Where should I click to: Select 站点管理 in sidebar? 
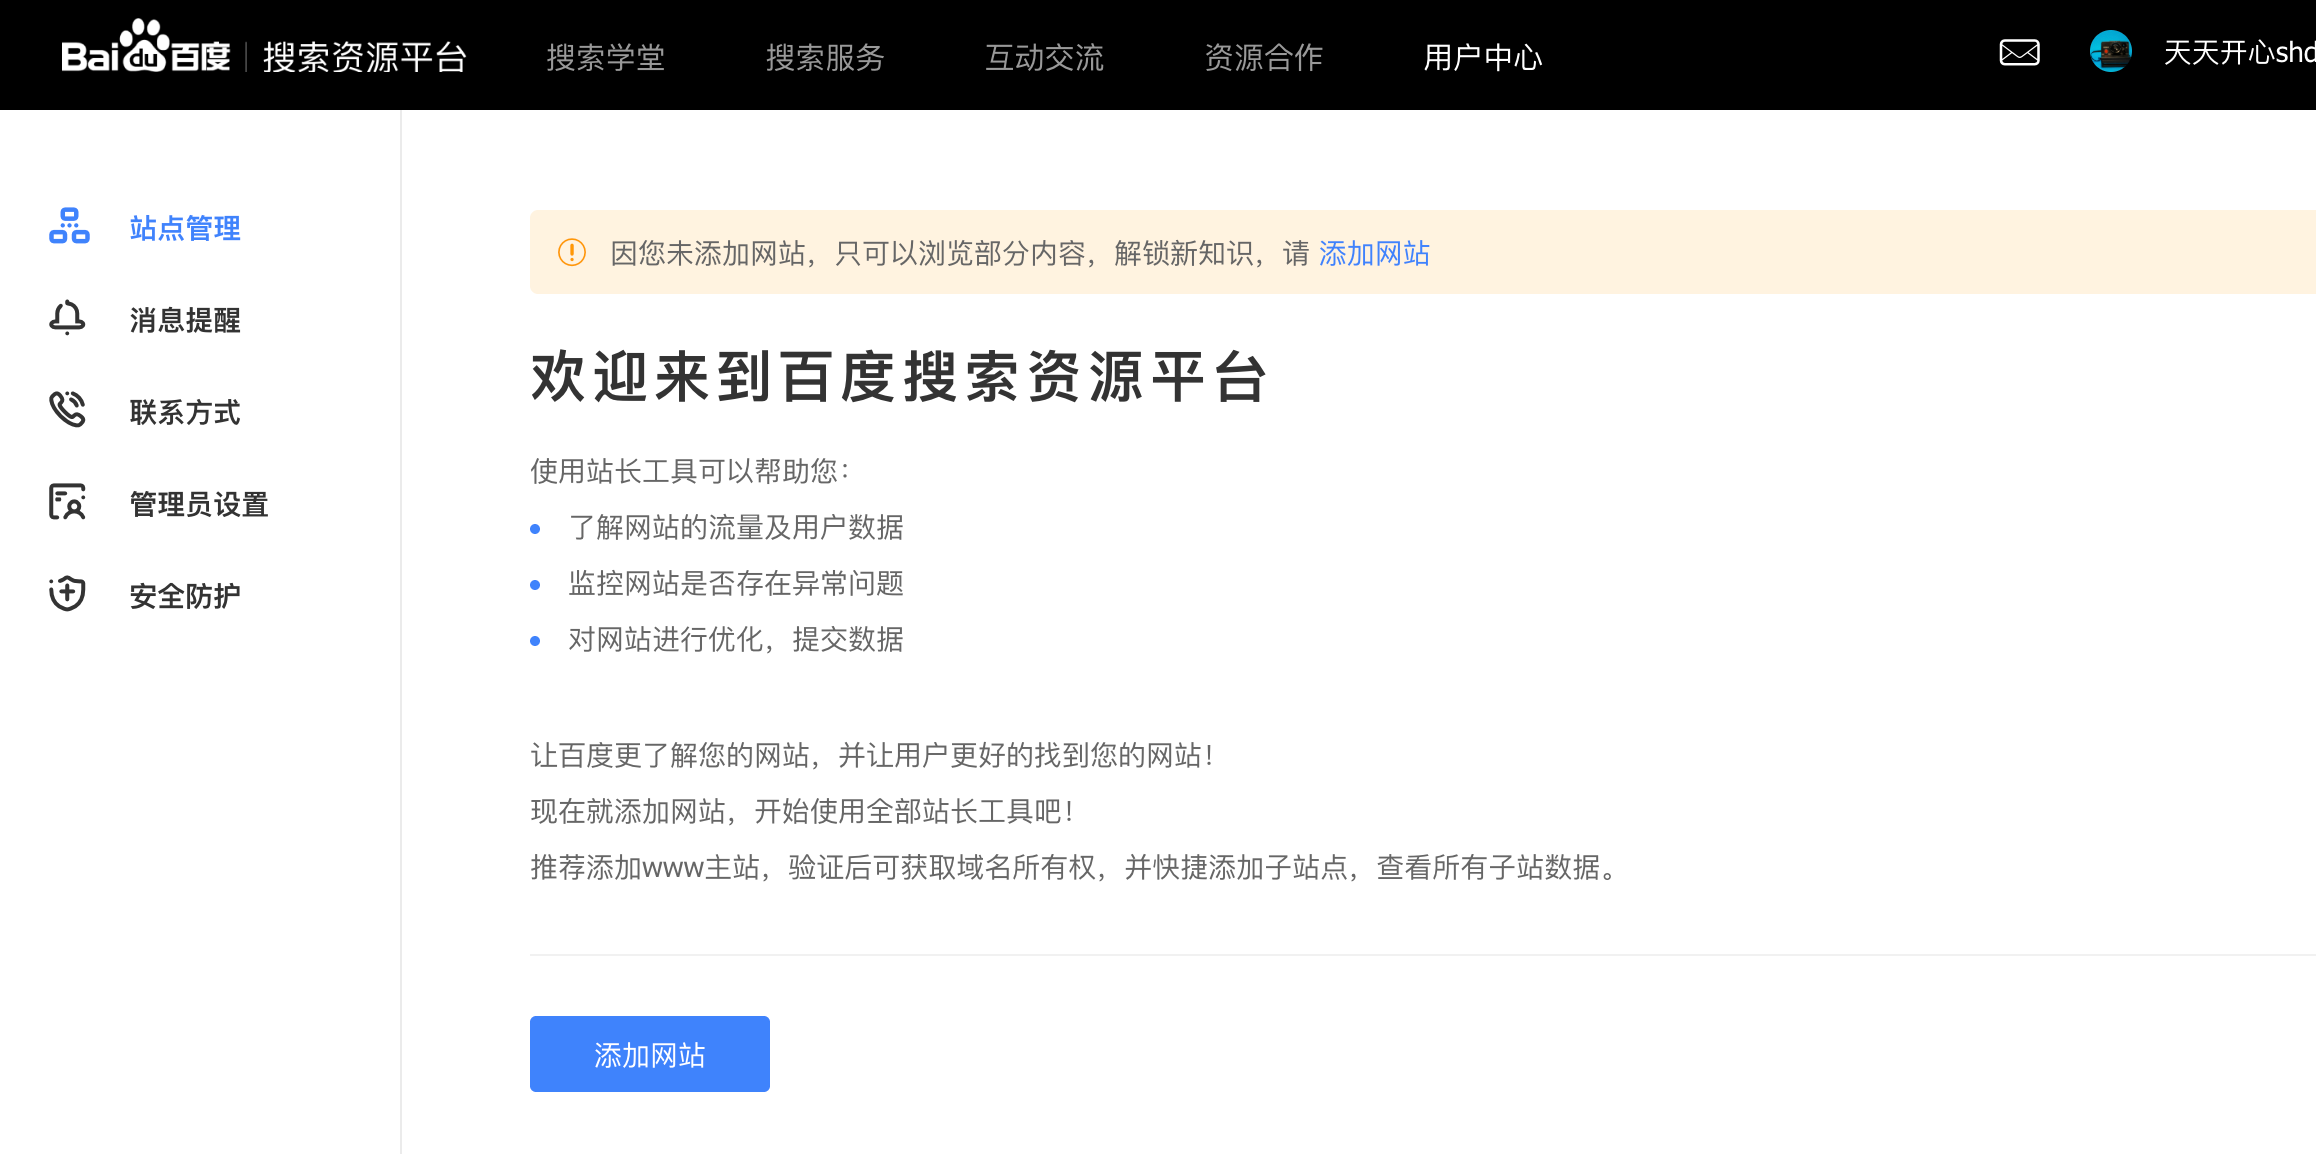coord(185,228)
